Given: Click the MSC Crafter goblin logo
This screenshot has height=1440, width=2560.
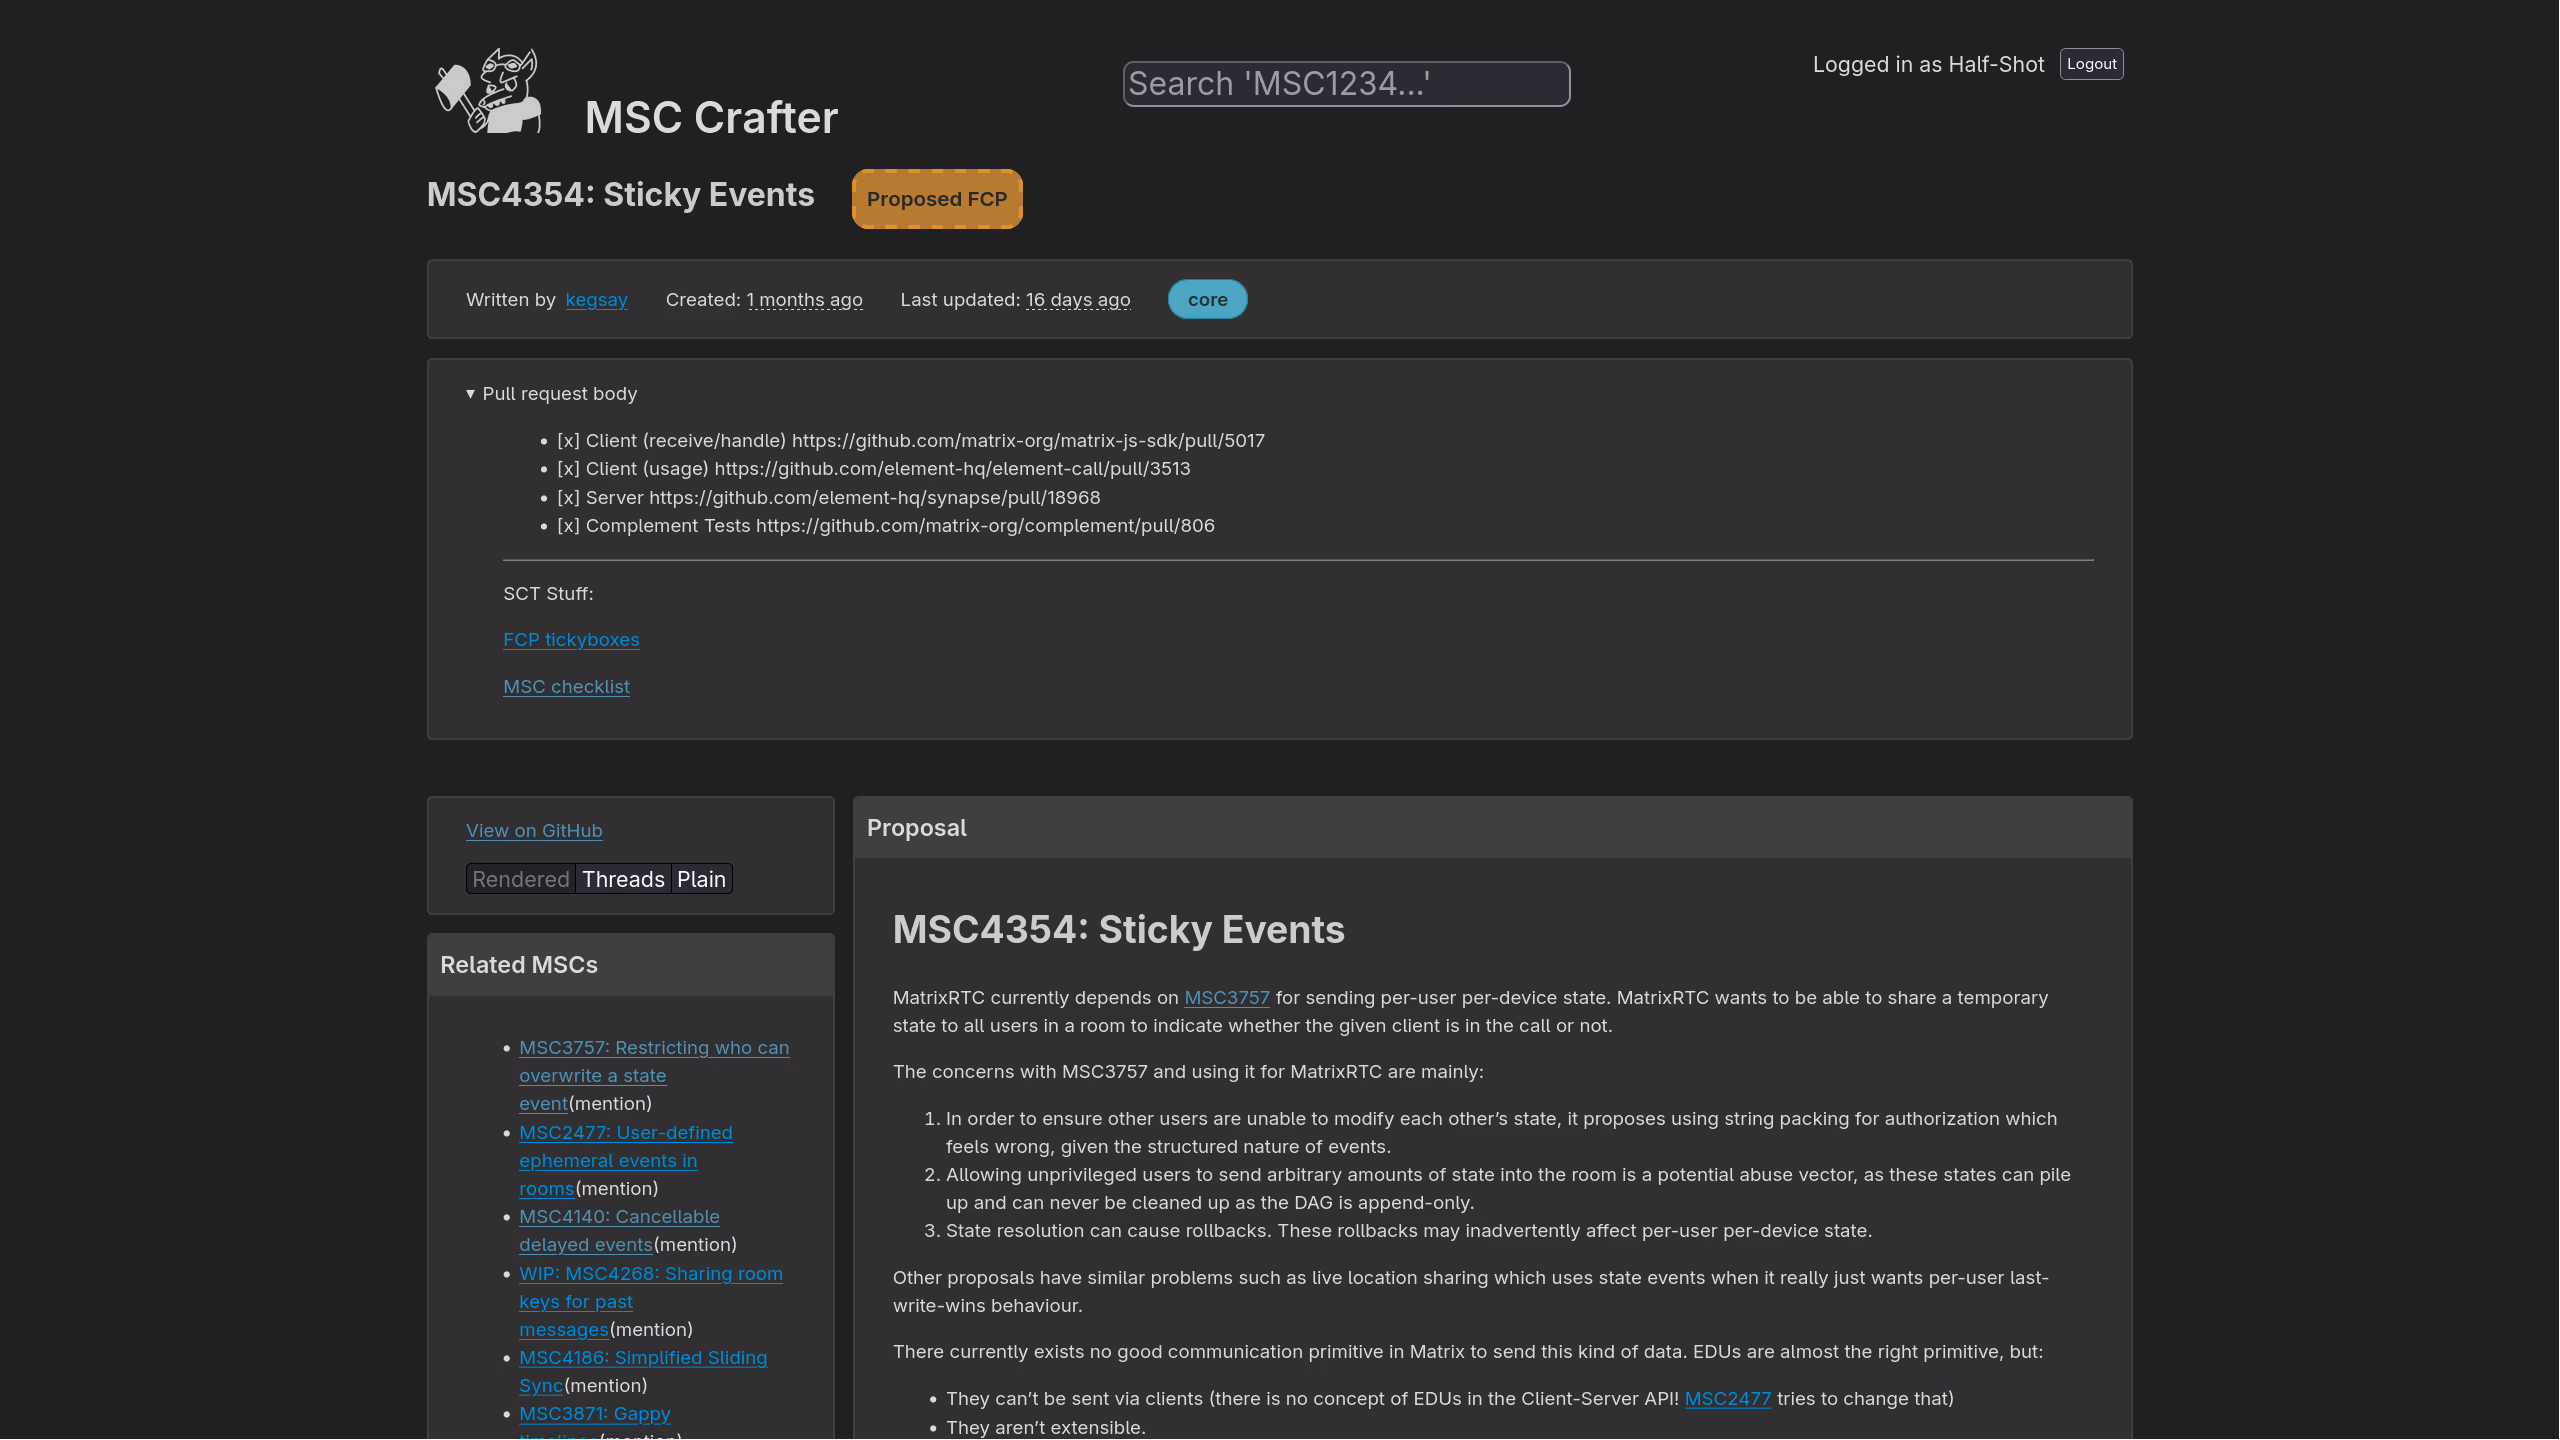Looking at the screenshot, I should 488,92.
